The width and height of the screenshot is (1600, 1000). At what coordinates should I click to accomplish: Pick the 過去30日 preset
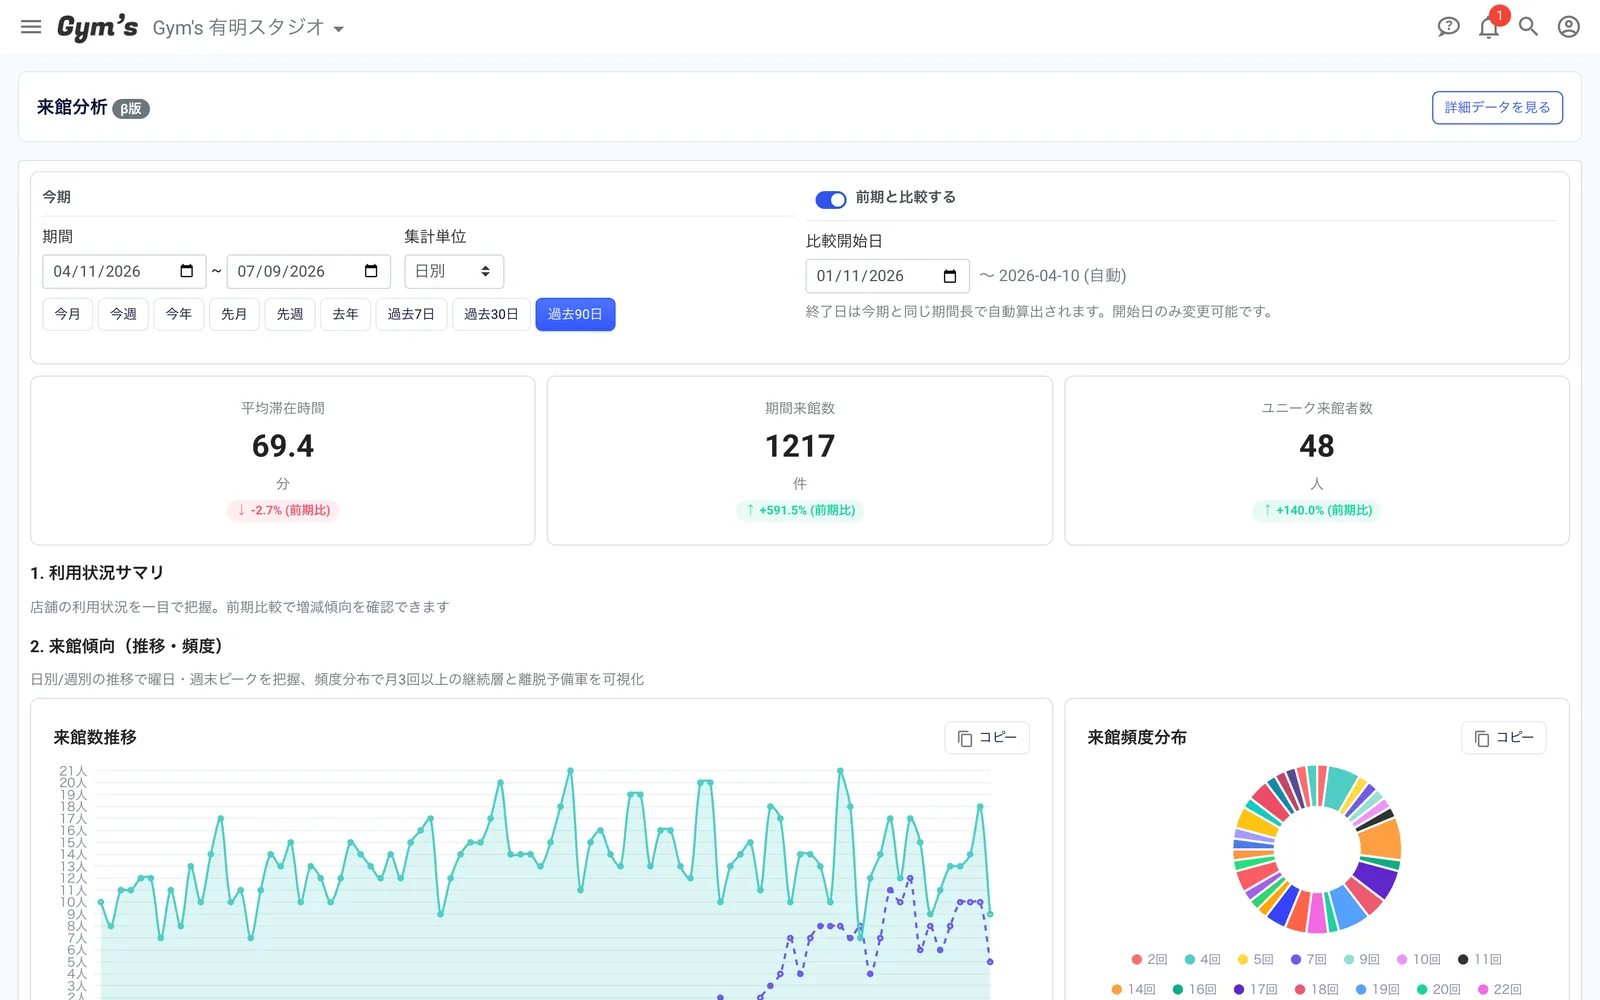491,314
